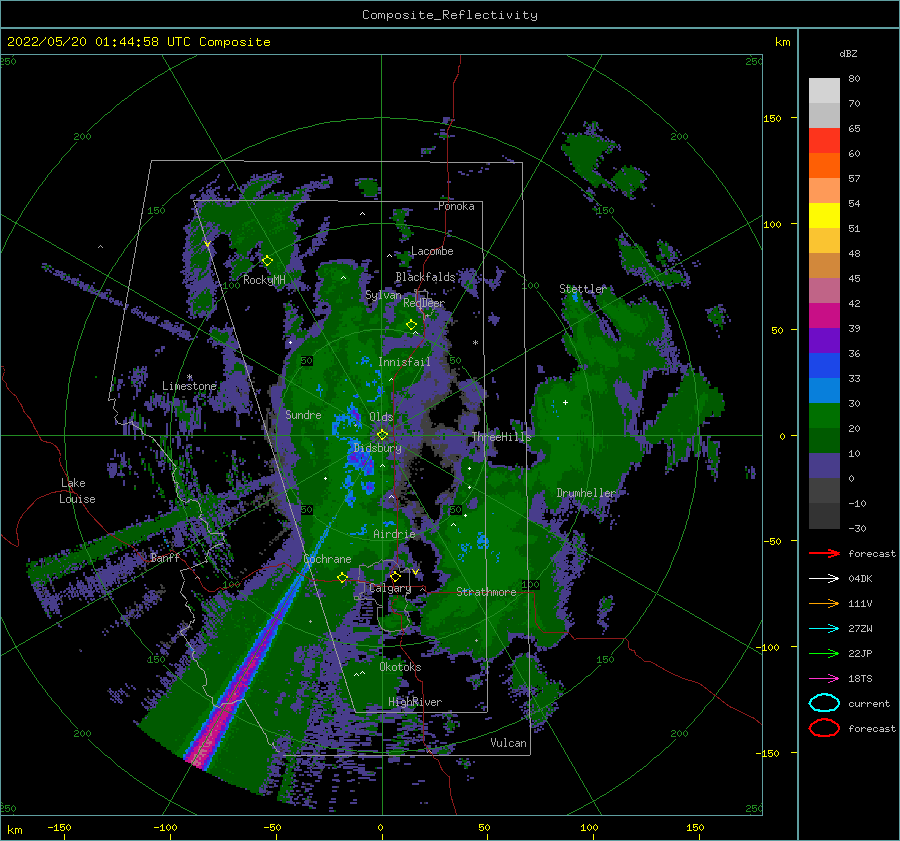Screen dimensions: 900x841
Task: Click the RockyMH label
Action: (264, 280)
